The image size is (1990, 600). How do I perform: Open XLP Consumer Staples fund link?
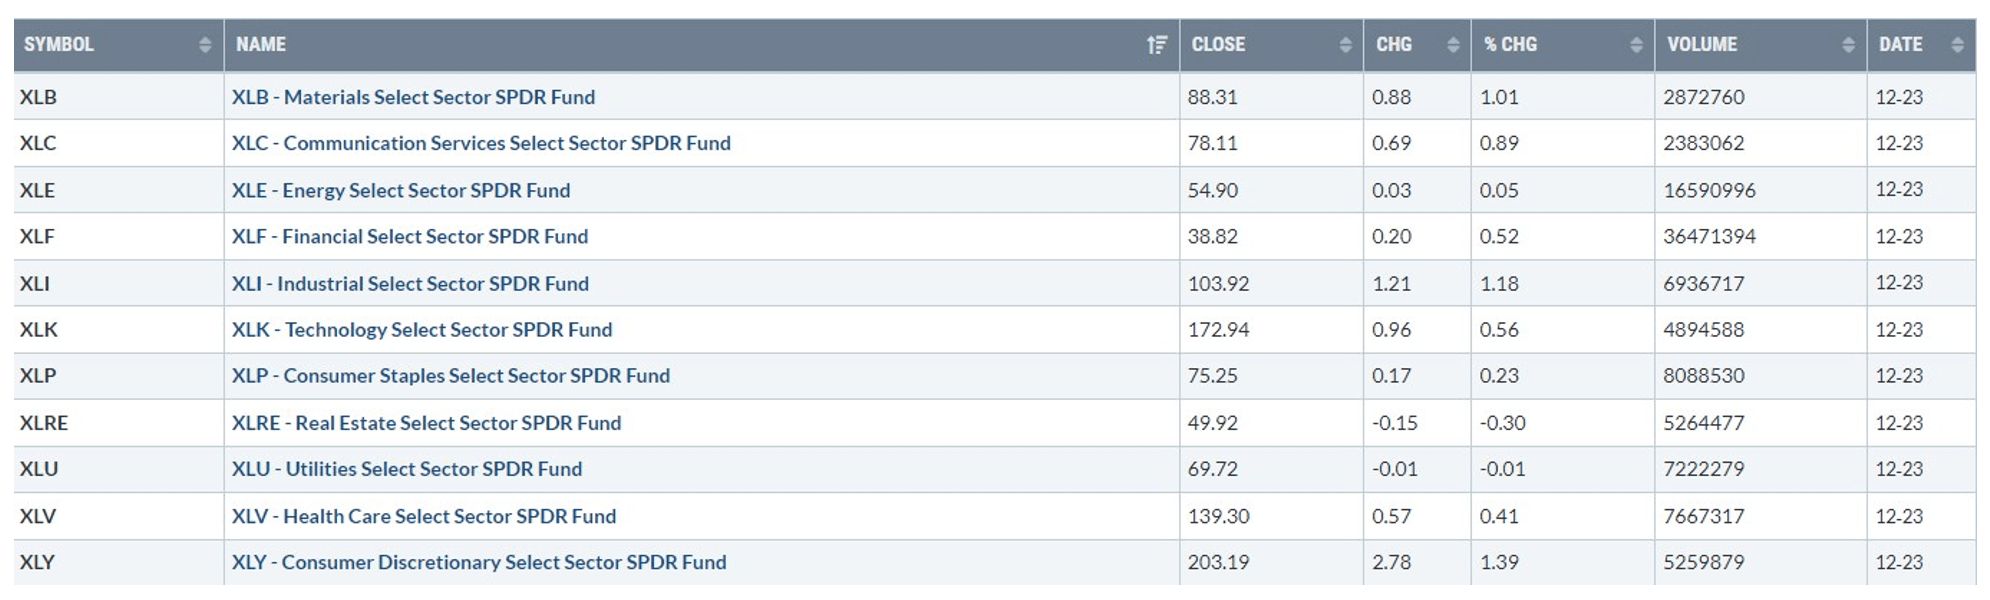(451, 375)
